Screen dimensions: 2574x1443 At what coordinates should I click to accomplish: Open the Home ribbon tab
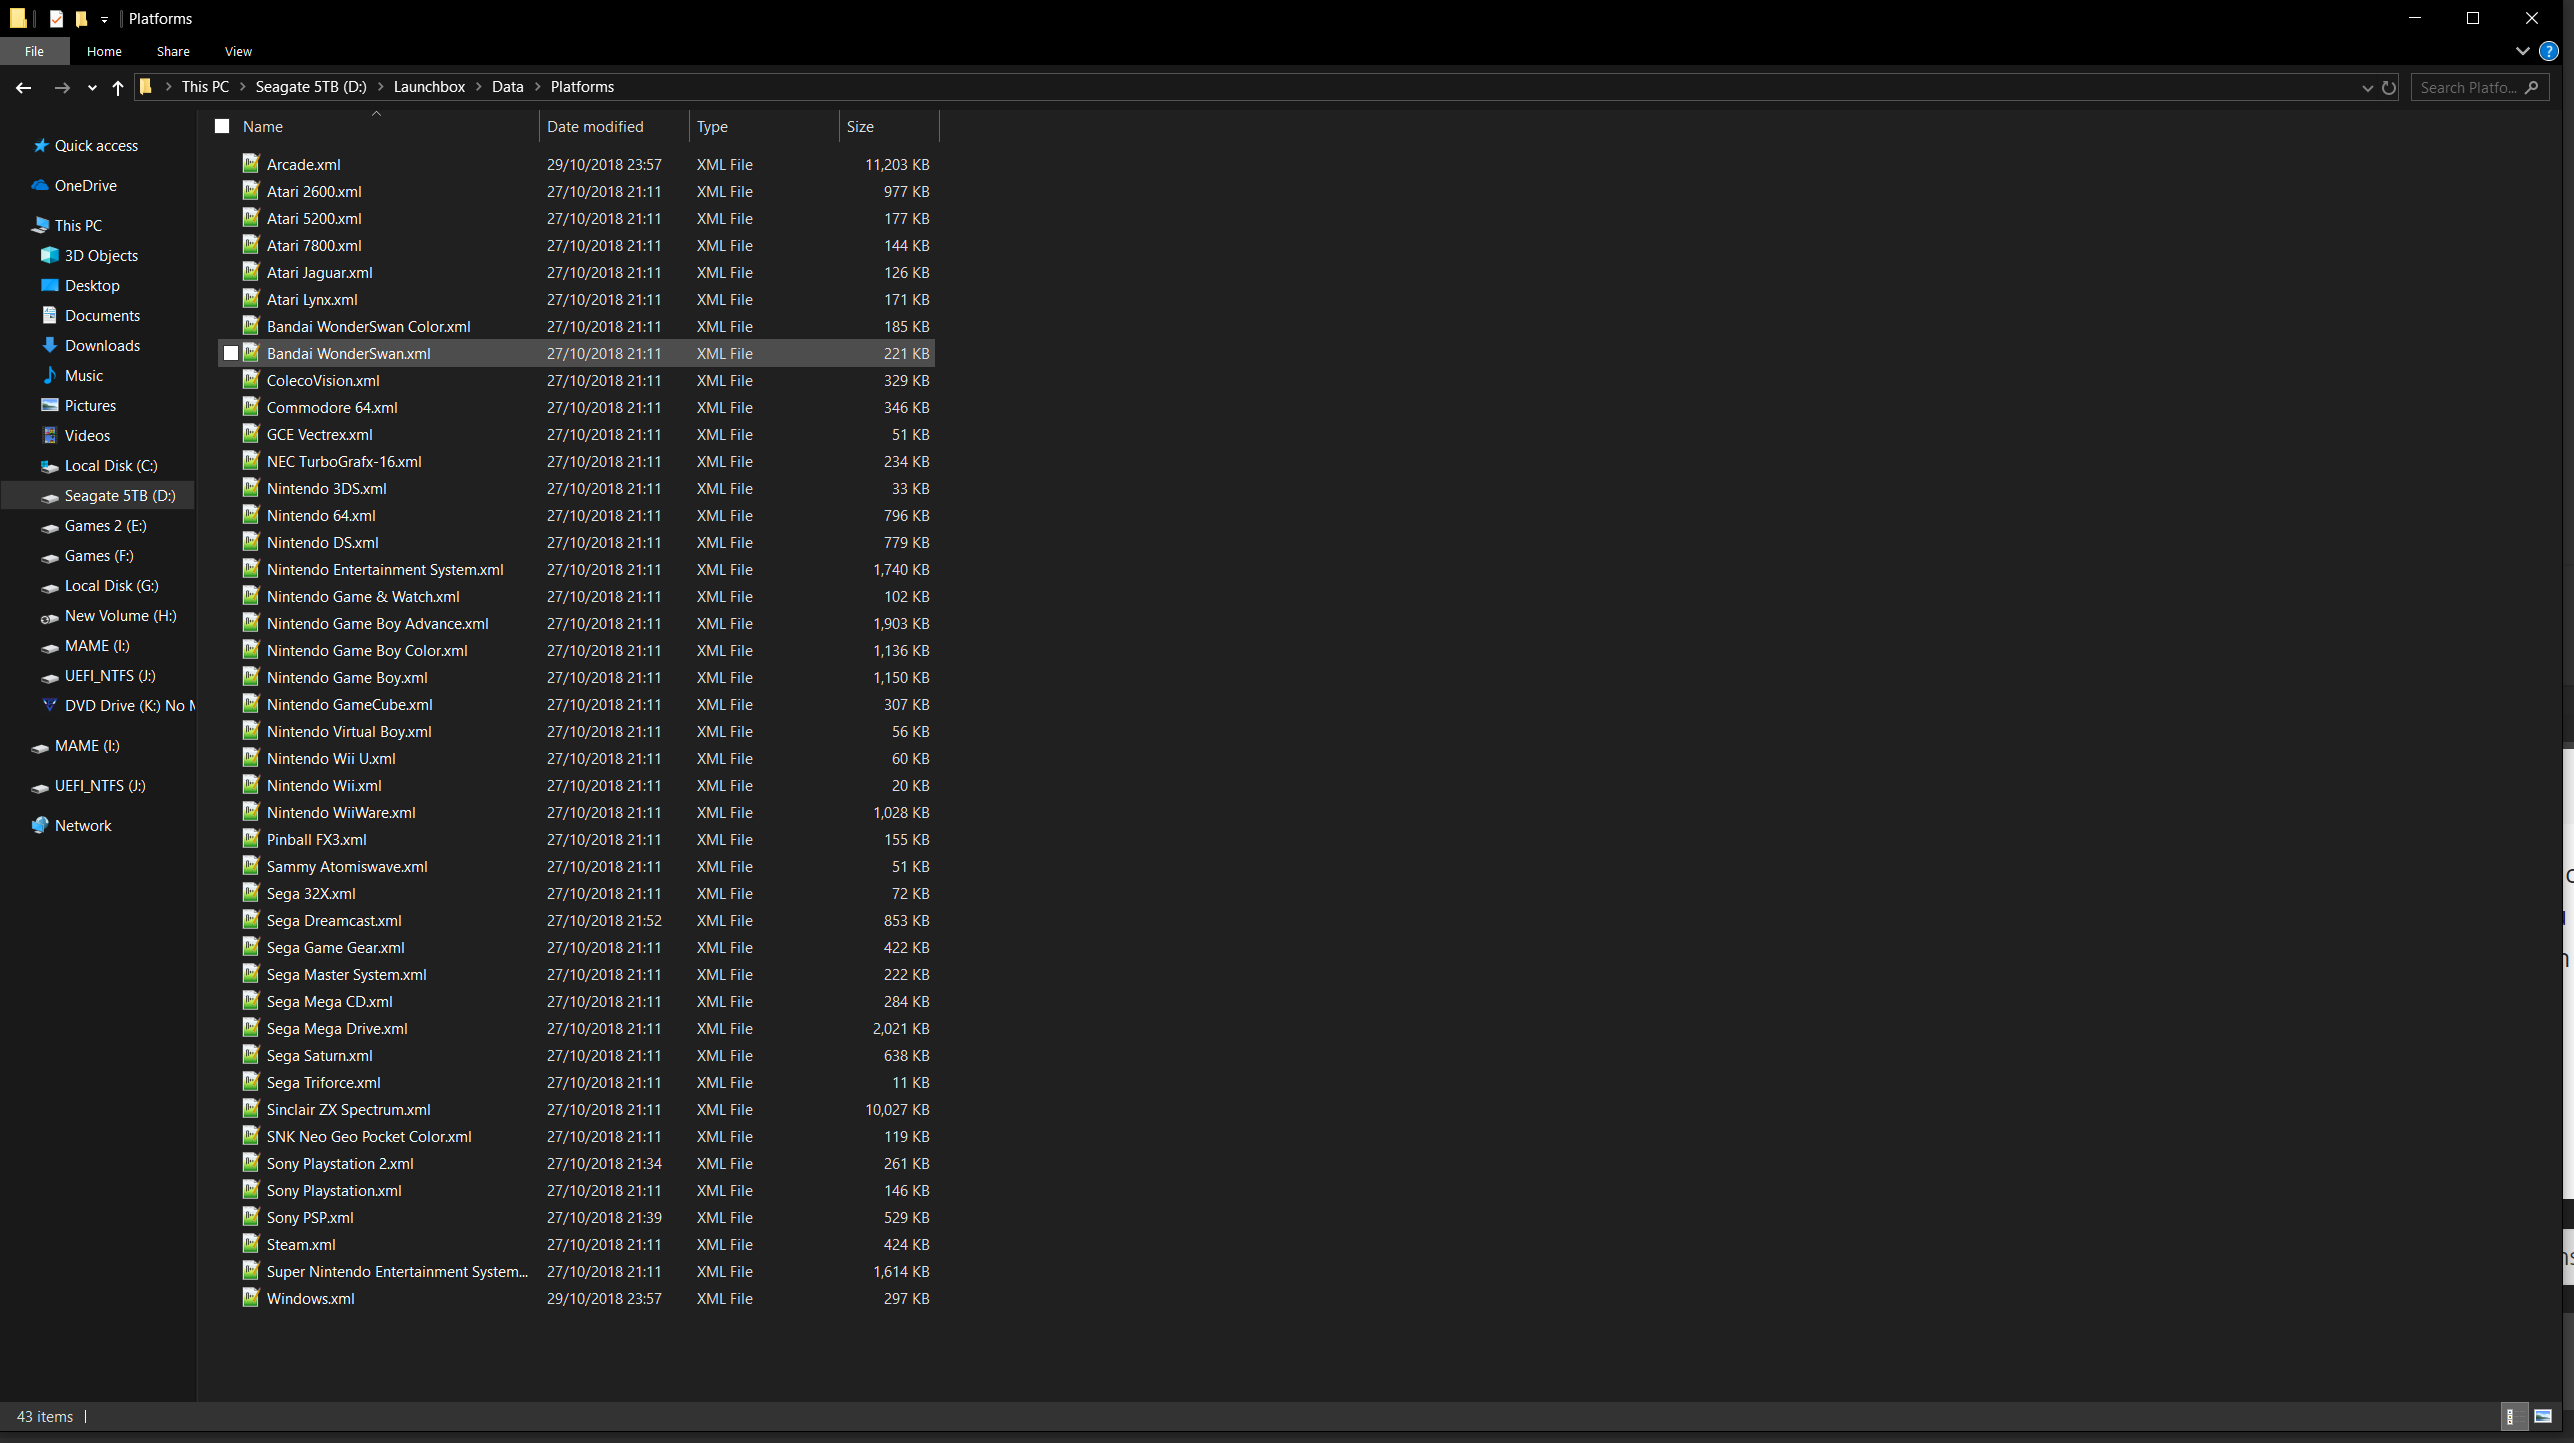tap(104, 51)
